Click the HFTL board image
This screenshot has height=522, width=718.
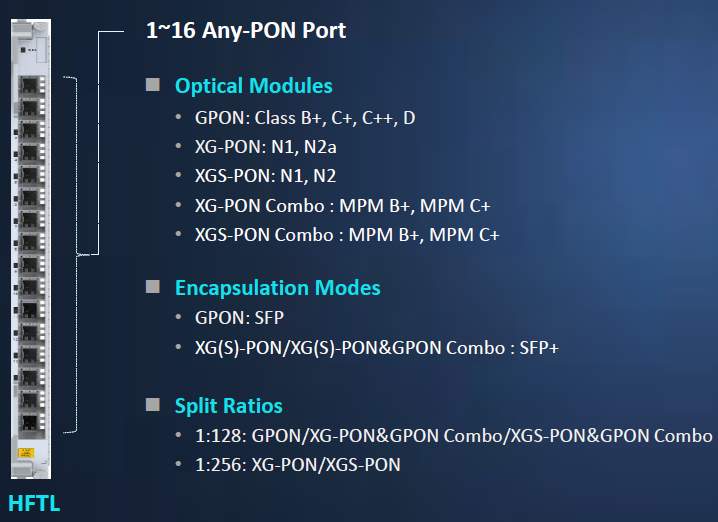point(31,249)
